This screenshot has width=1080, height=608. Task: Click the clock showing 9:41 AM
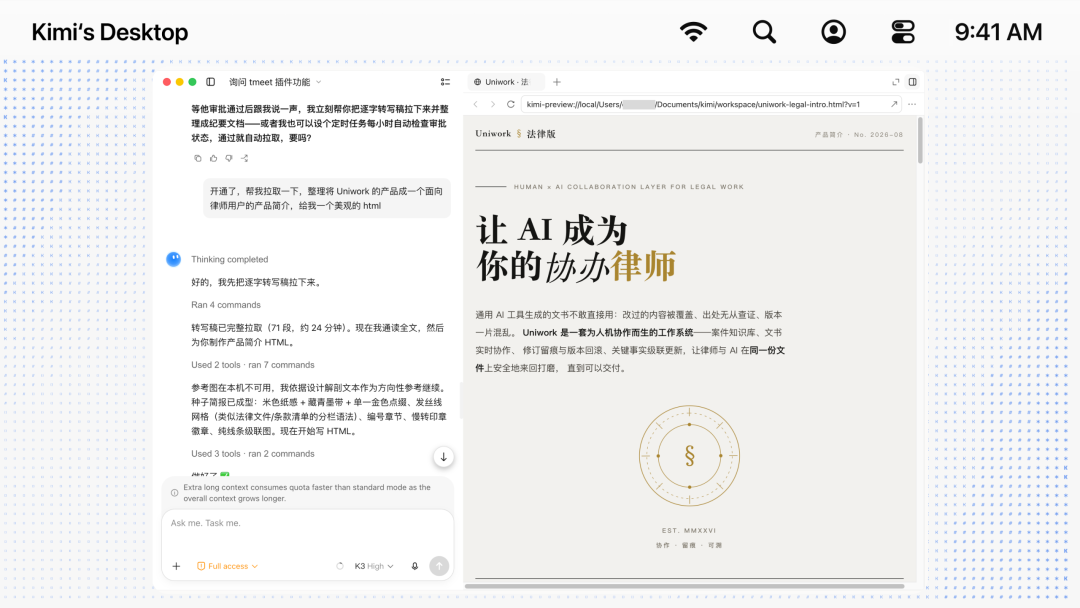(998, 32)
